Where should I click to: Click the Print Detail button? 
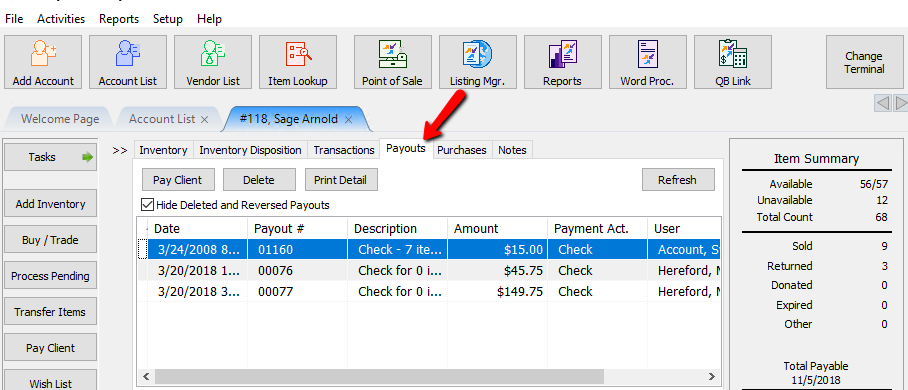(x=340, y=180)
